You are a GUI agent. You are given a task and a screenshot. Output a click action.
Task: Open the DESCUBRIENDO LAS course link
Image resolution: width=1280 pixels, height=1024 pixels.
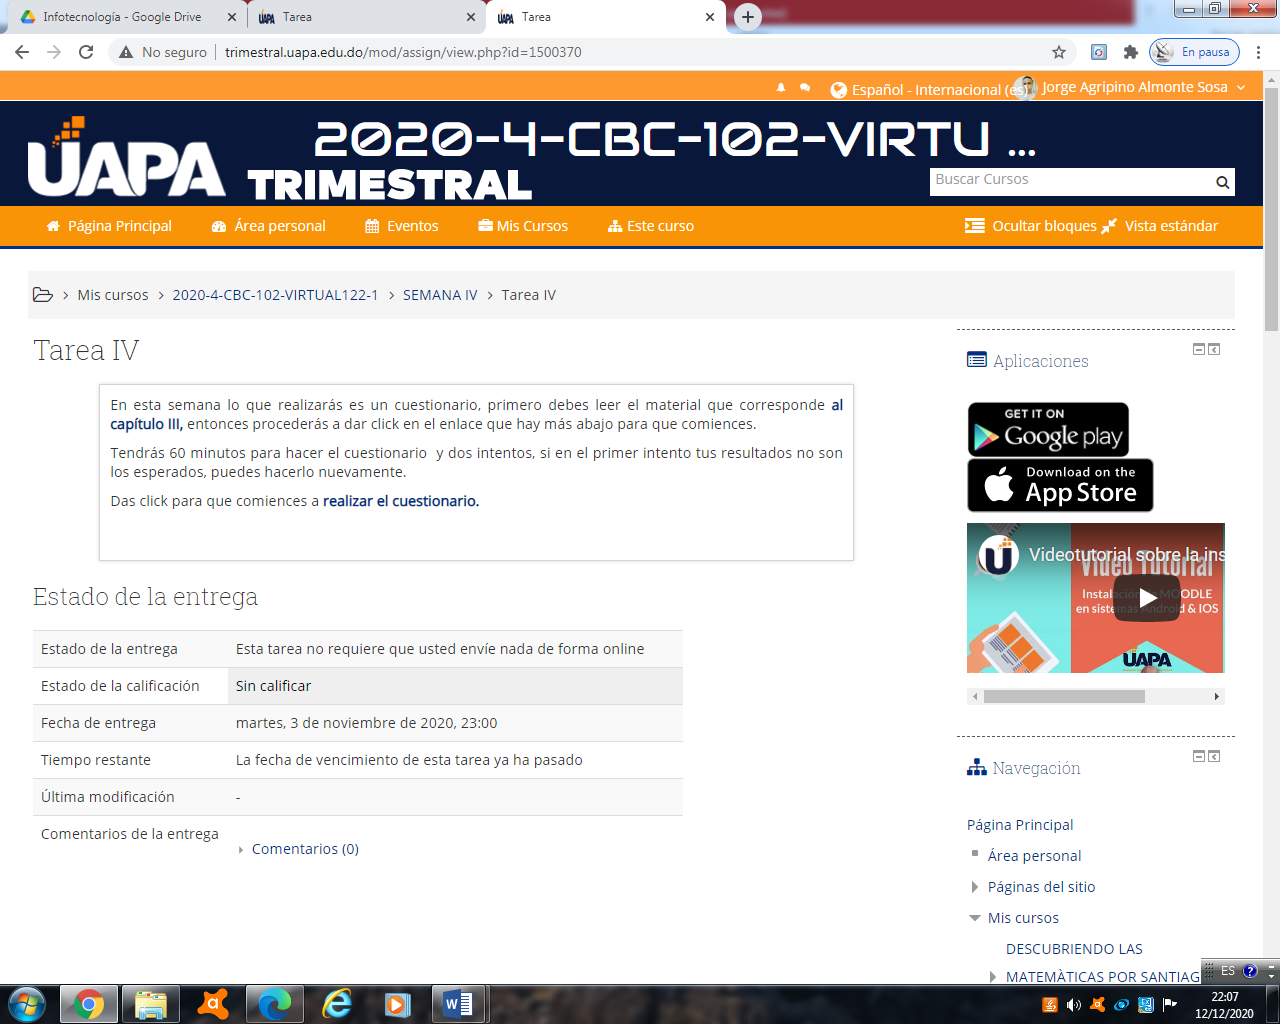coord(1074,949)
